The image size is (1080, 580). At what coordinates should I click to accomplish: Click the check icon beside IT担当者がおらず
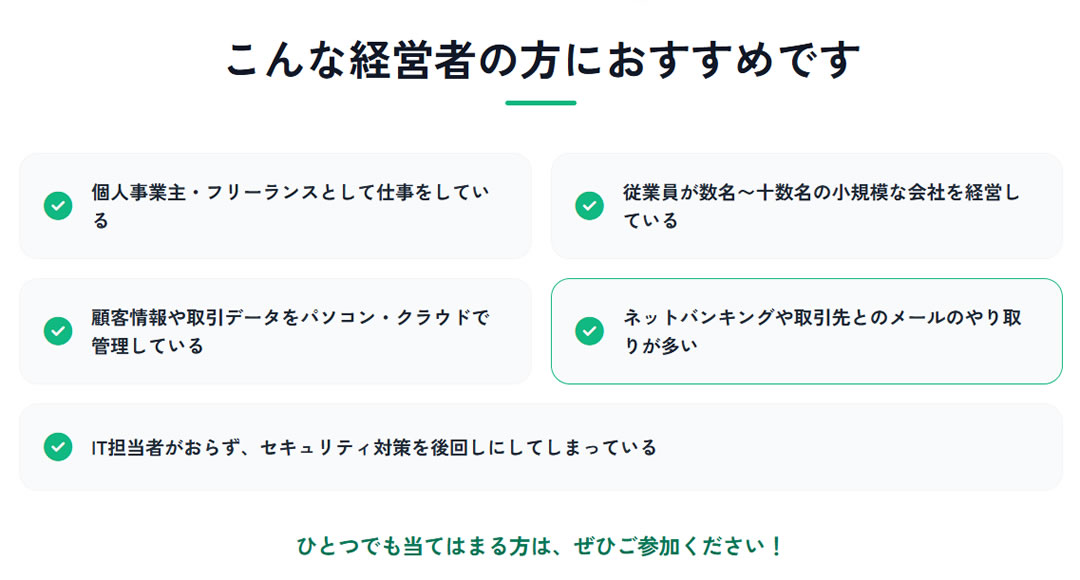(58, 447)
